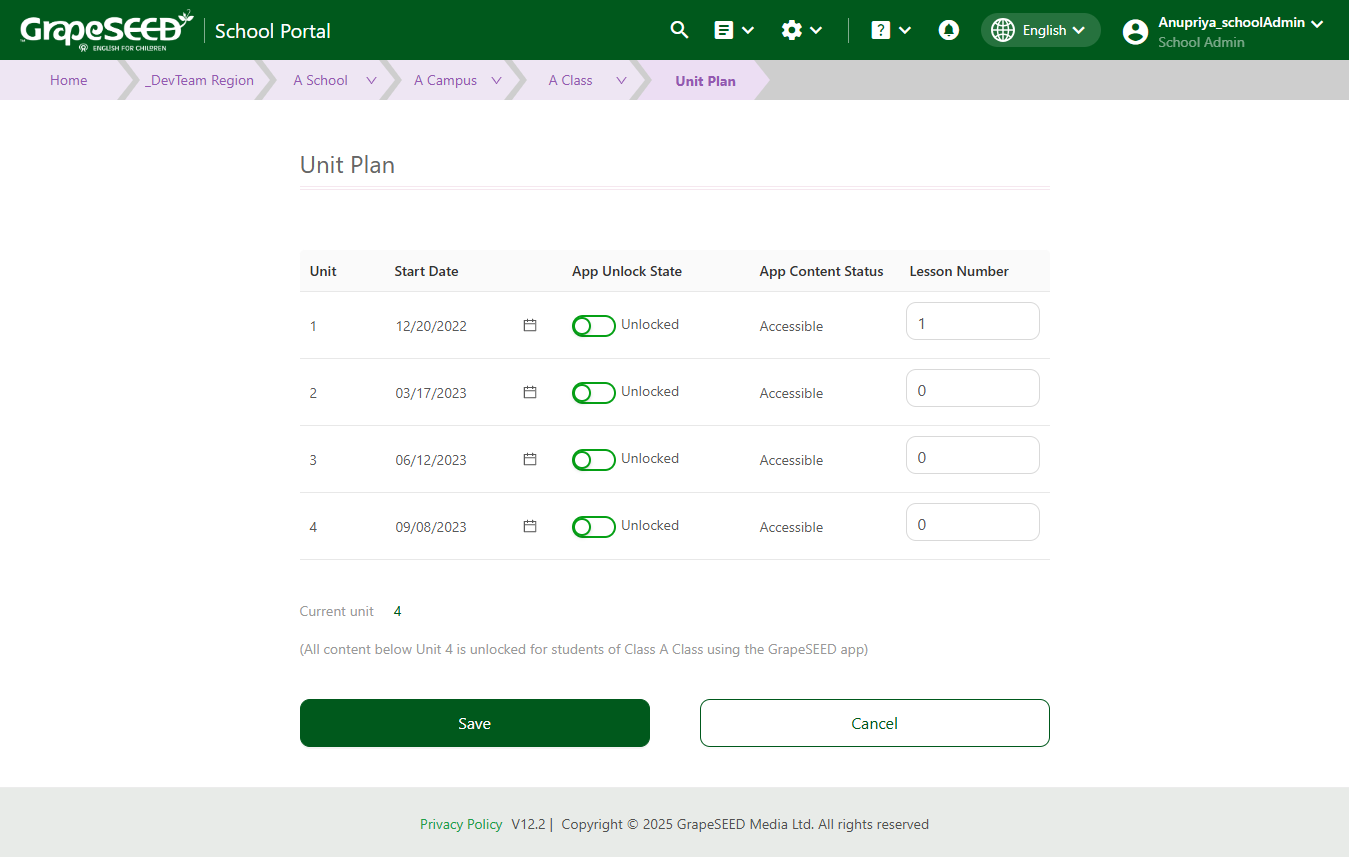Click the globe language icon
The image size is (1349, 857).
coord(1003,30)
